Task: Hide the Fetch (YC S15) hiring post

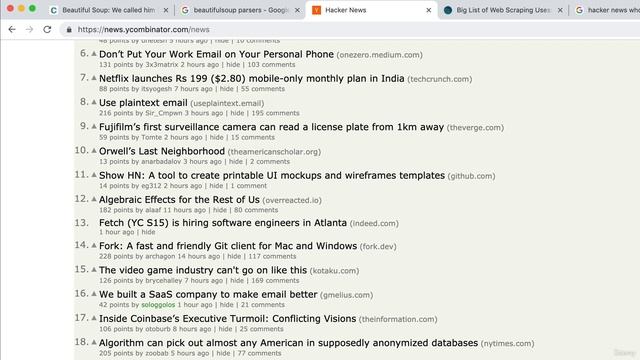Action: [148, 232]
